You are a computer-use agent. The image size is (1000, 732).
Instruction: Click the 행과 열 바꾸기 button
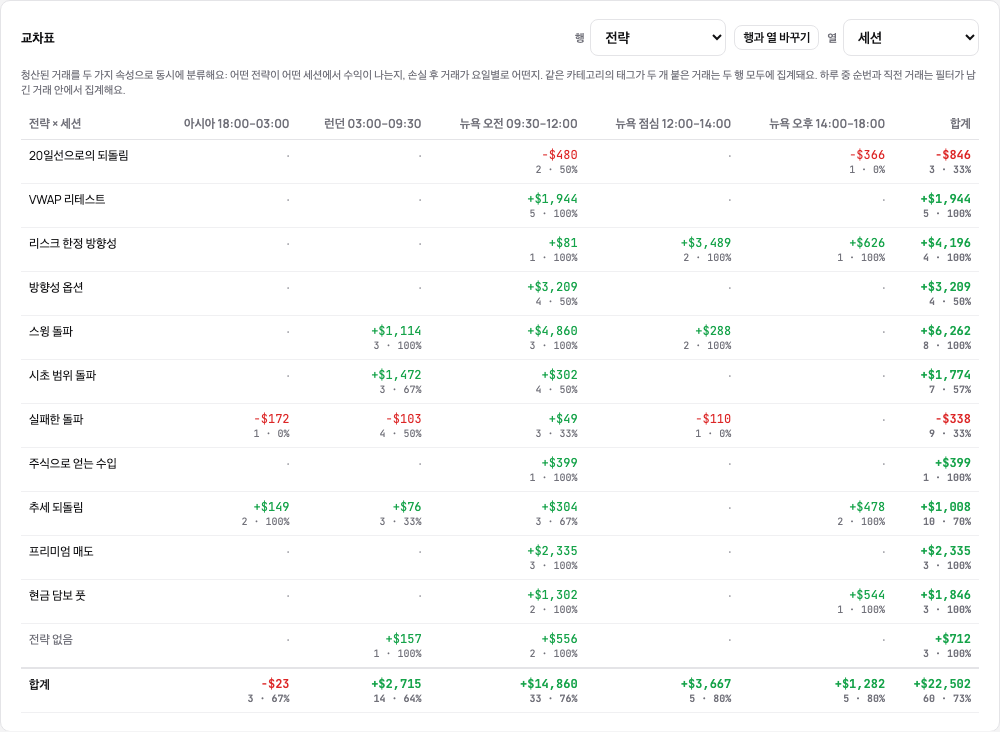pyautogui.click(x=776, y=38)
